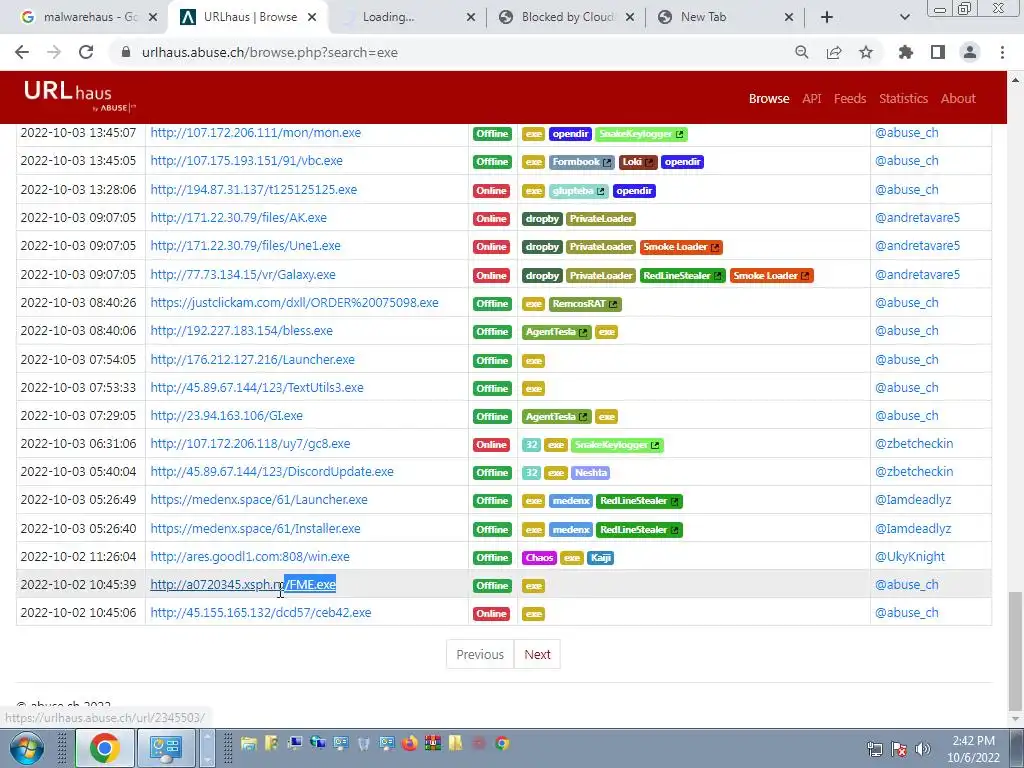Open the About page in the header

point(958,99)
